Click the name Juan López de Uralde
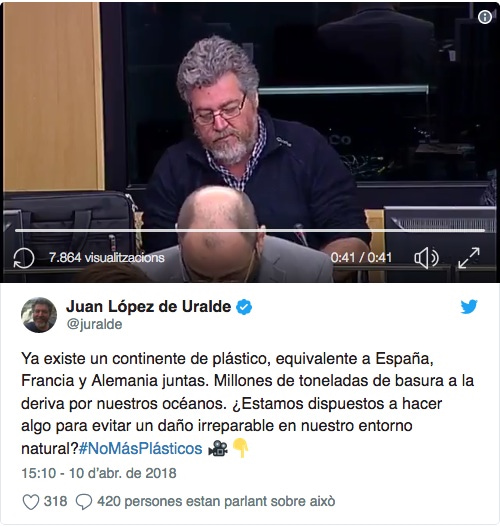This screenshot has height=527, width=500. 148,307
